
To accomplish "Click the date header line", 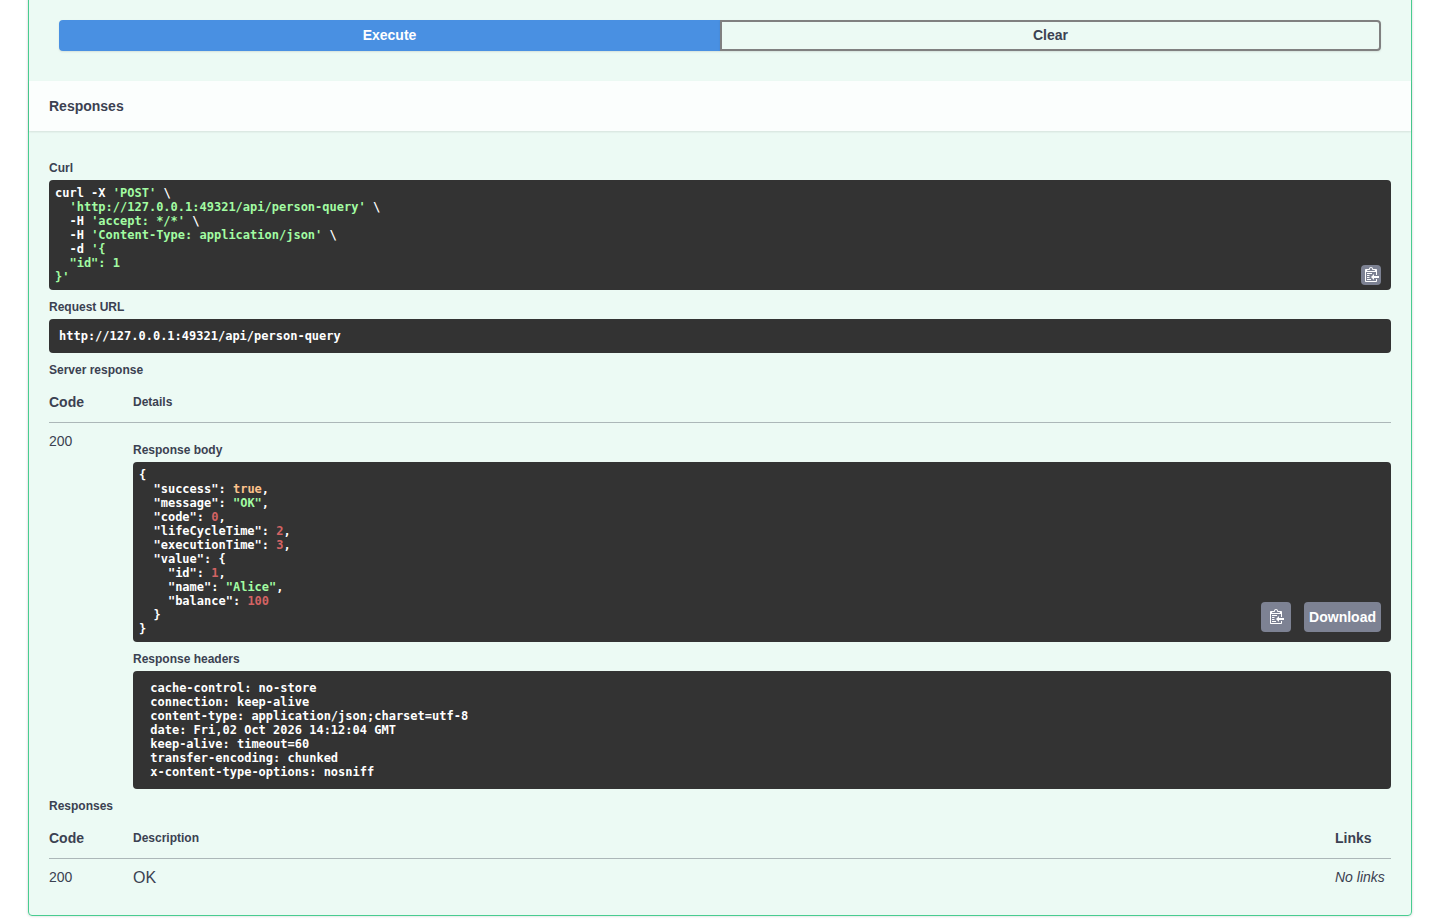I will 273,730.
